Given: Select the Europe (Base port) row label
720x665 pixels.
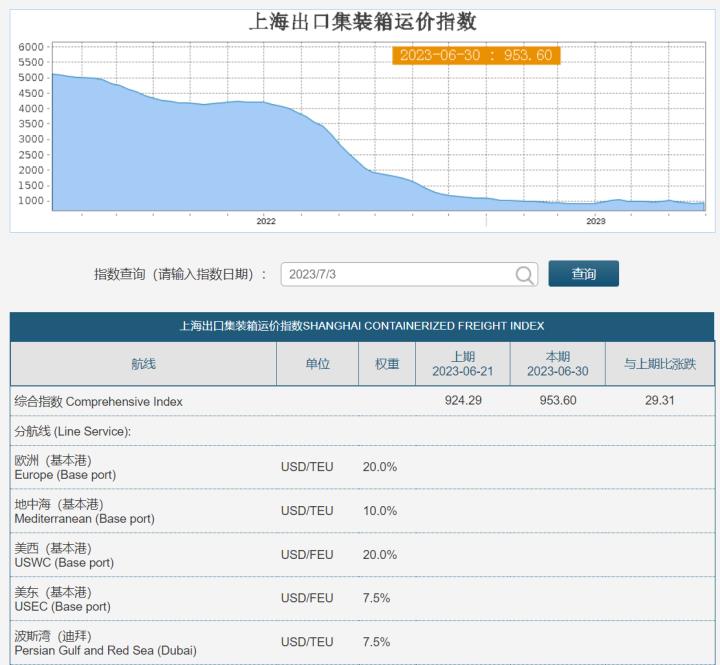Looking at the screenshot, I should [x=65, y=468].
